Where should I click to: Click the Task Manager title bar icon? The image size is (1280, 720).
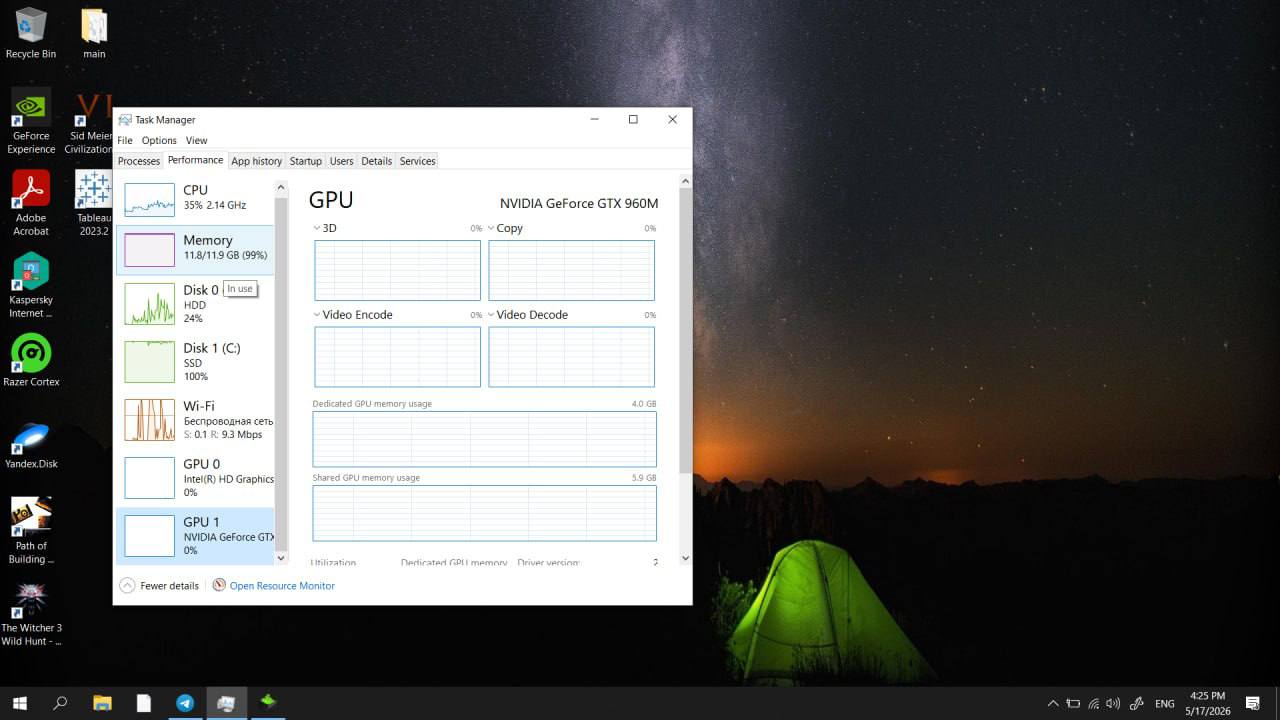click(125, 120)
